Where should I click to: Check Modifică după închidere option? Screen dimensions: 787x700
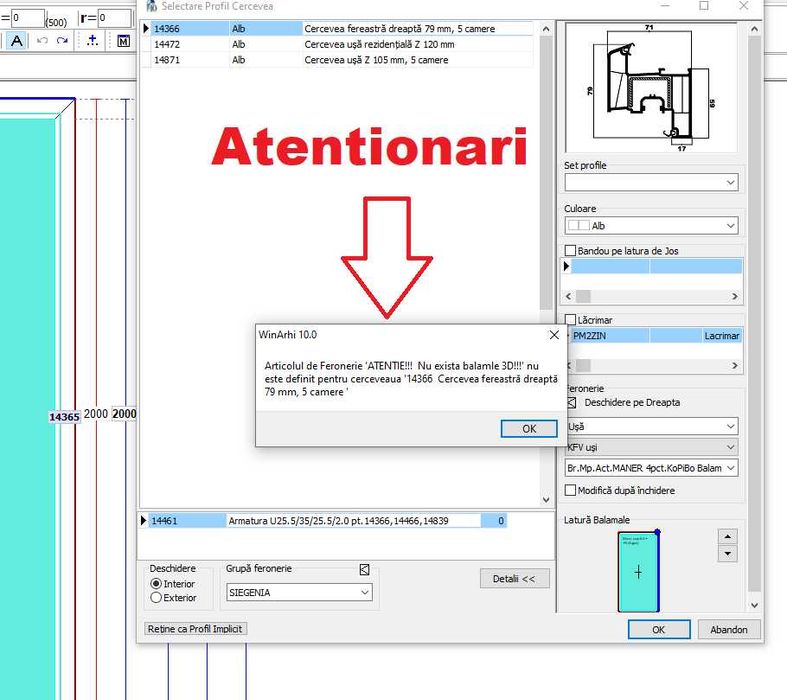coord(570,490)
